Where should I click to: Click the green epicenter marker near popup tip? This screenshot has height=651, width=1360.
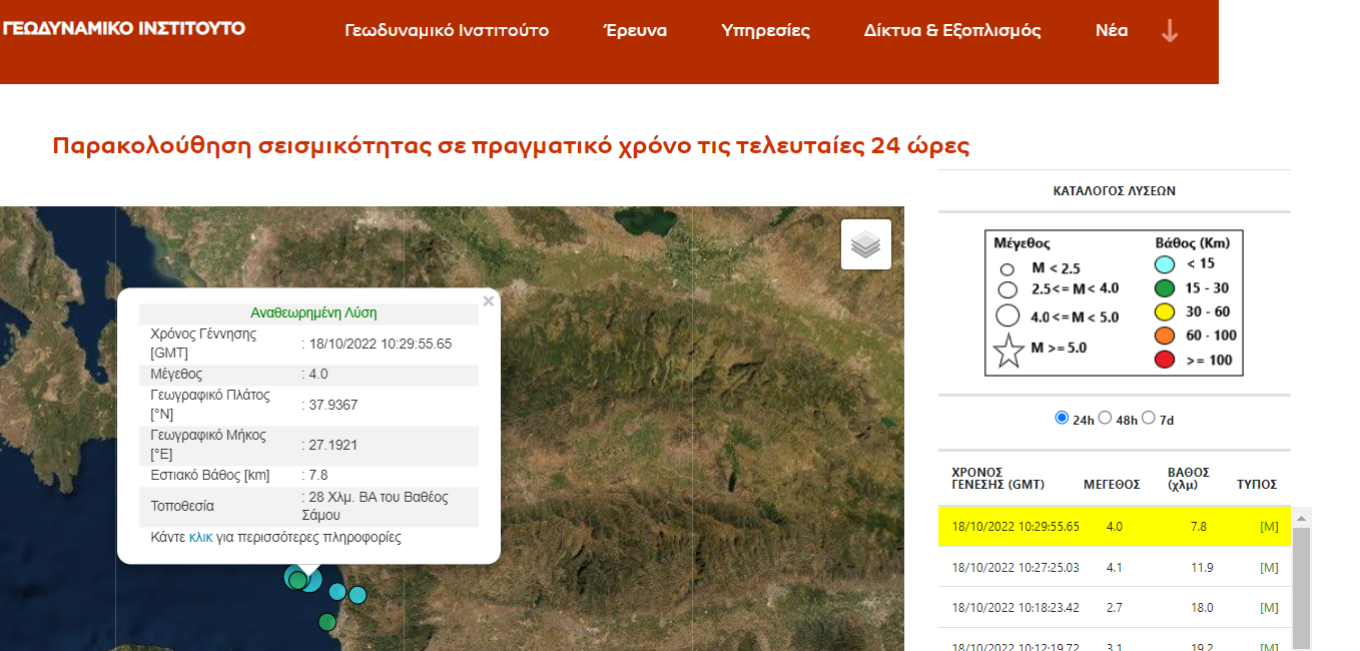[297, 580]
